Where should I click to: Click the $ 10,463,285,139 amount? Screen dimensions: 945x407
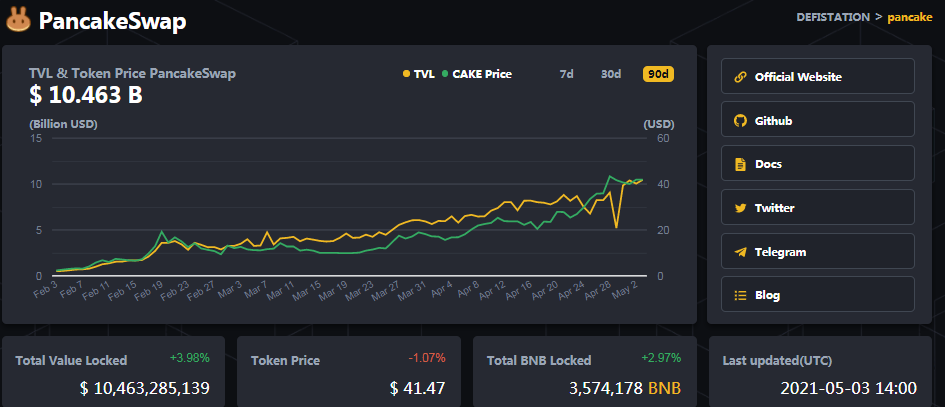[145, 388]
